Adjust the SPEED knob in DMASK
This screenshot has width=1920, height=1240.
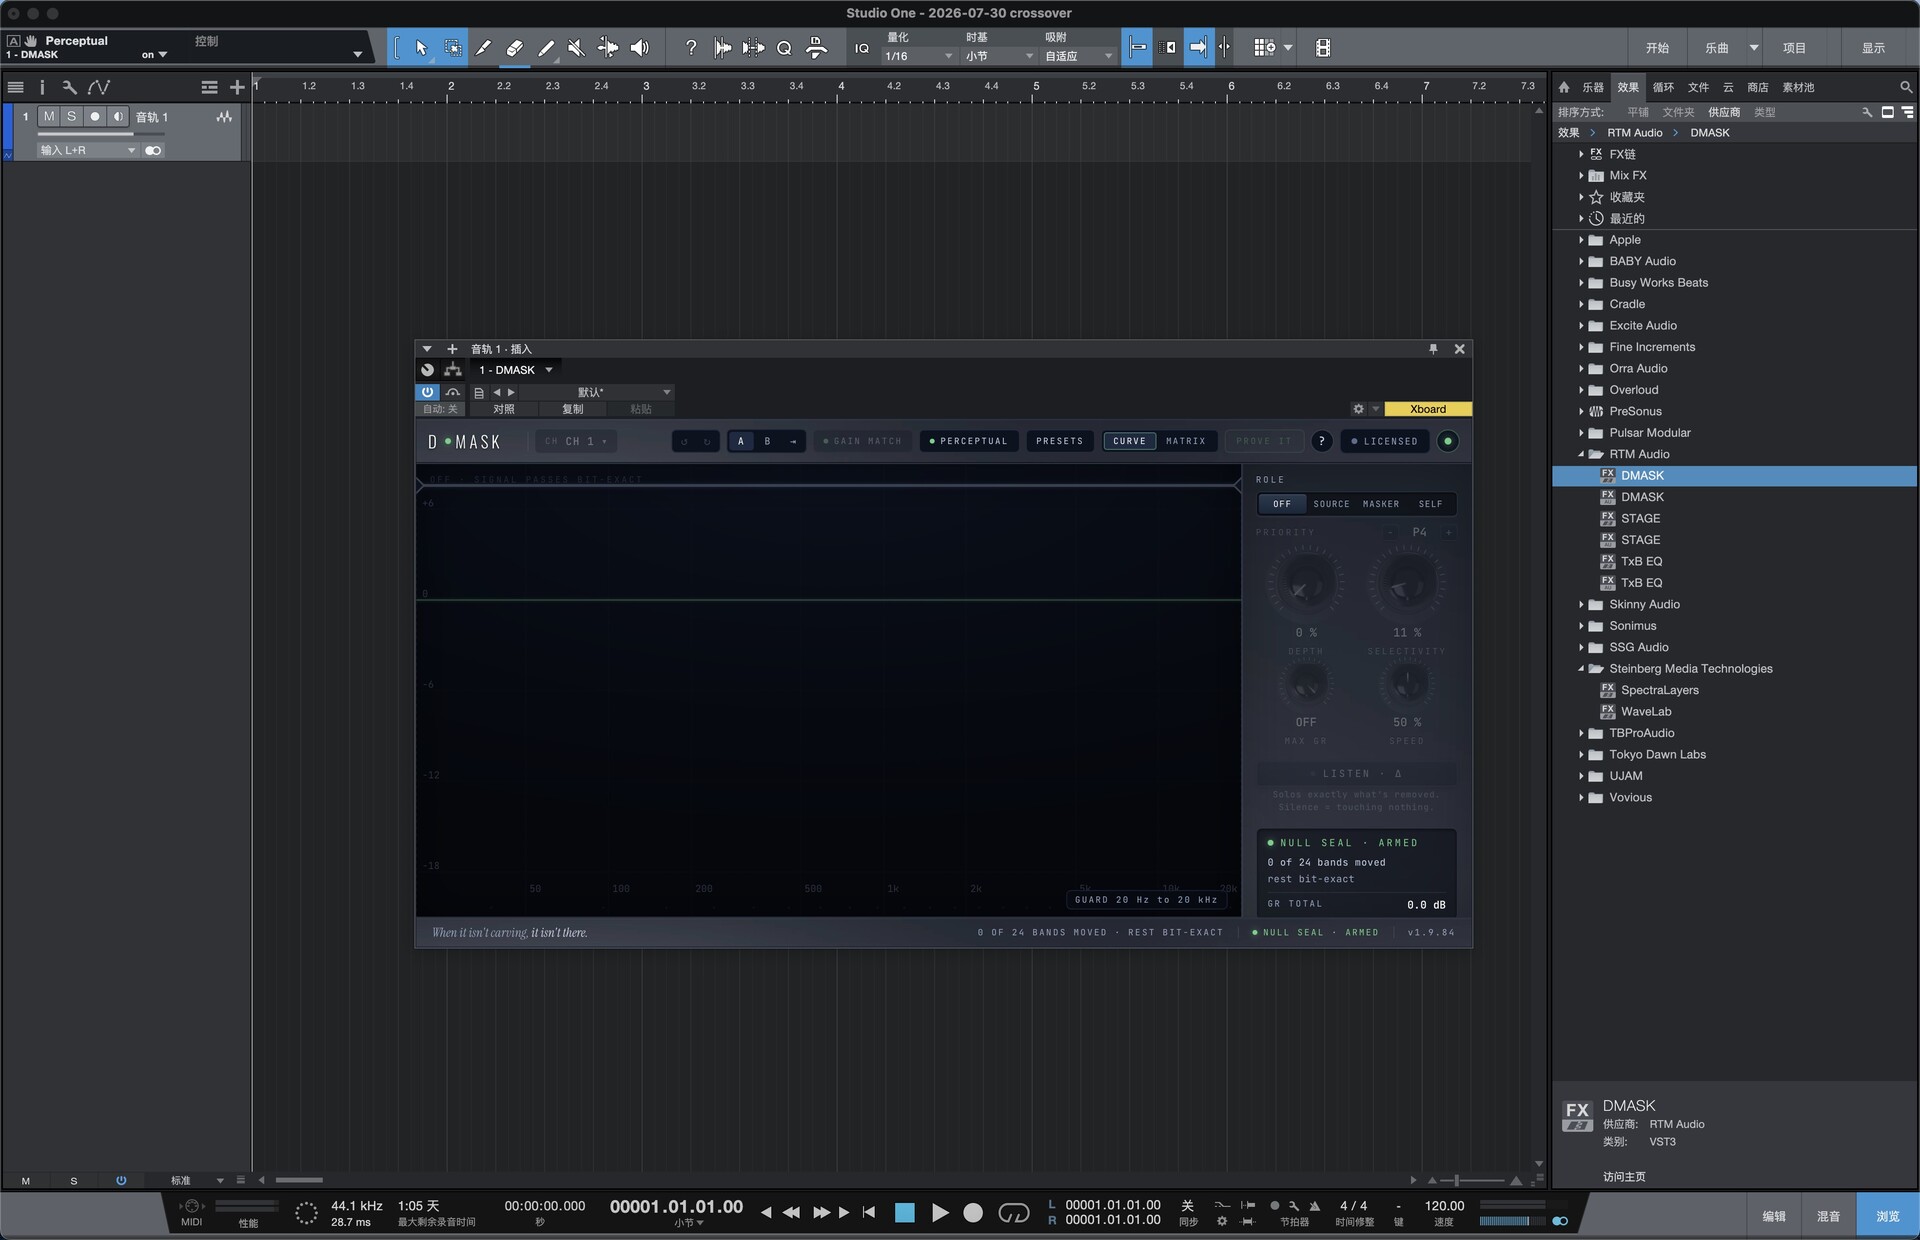click(1407, 684)
